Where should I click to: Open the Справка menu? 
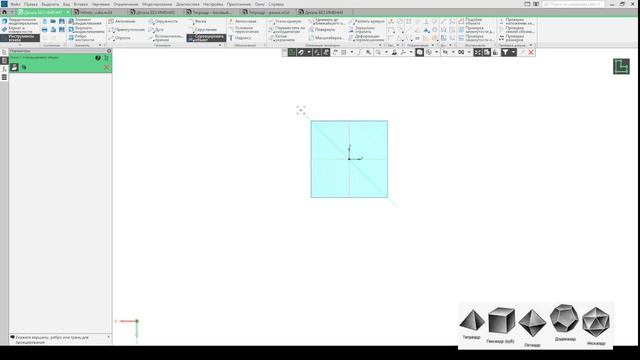[276, 4]
